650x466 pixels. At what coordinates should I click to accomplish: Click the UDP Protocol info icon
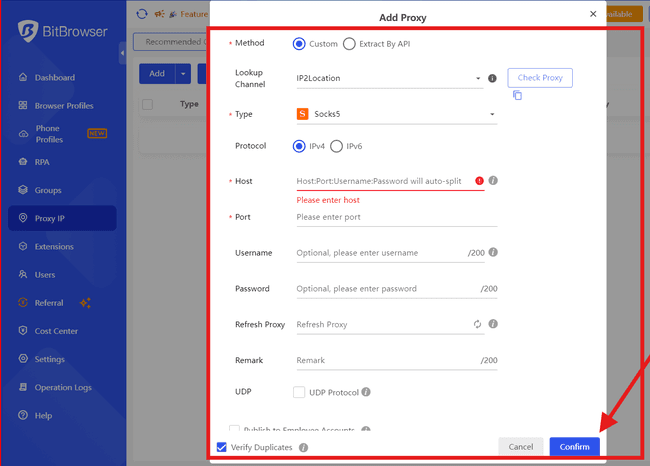[x=366, y=392]
